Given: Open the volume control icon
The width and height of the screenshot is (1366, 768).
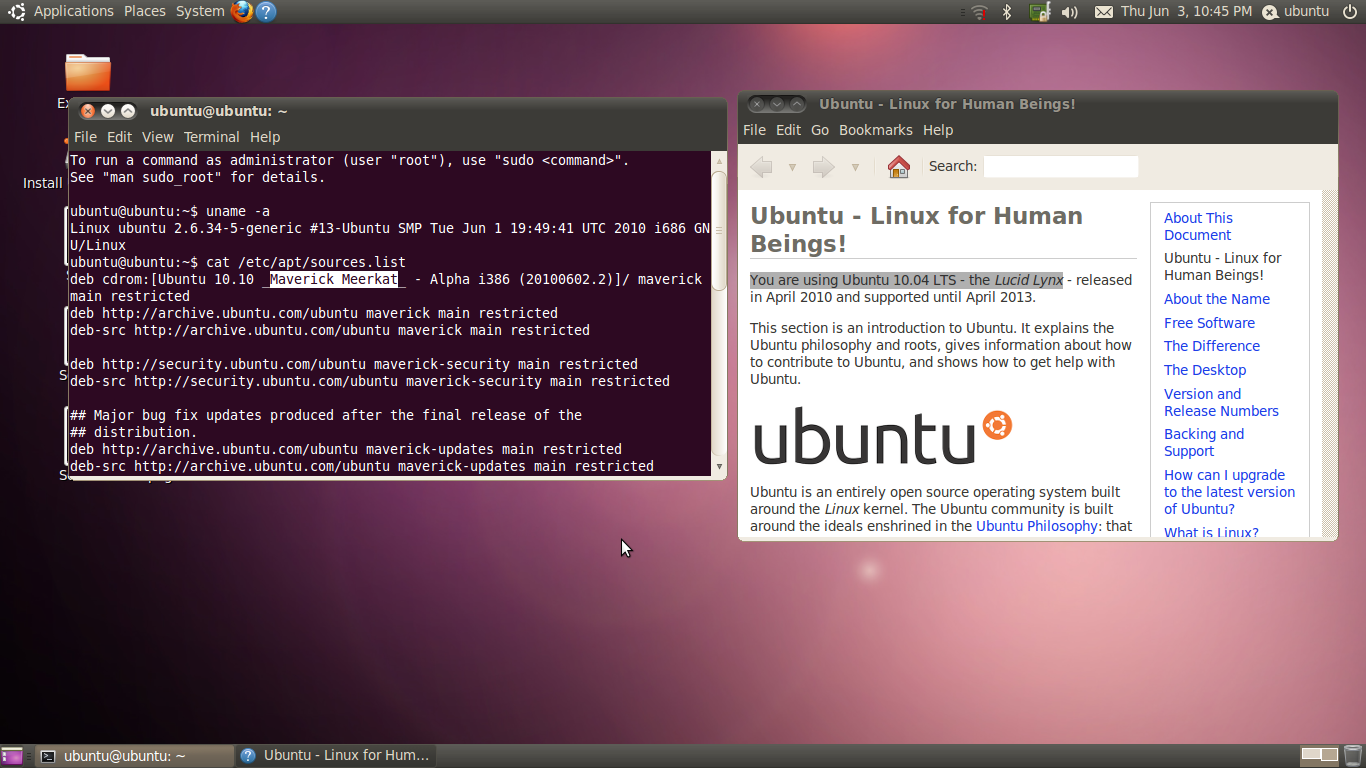Looking at the screenshot, I should 1069,11.
